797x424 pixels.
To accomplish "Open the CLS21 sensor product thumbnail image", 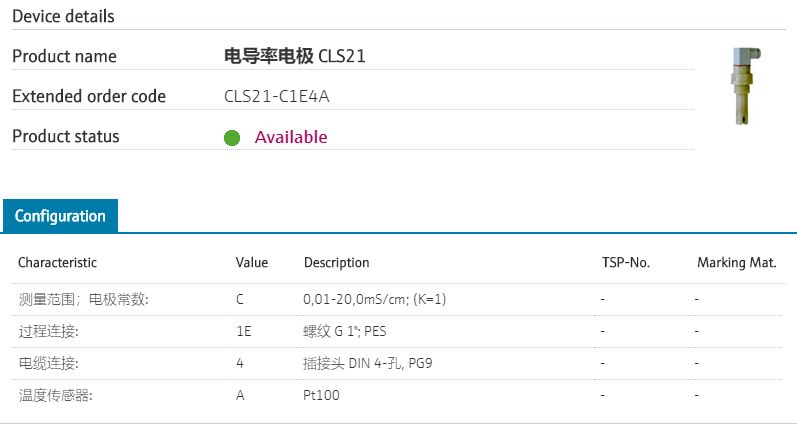I will pos(743,86).
